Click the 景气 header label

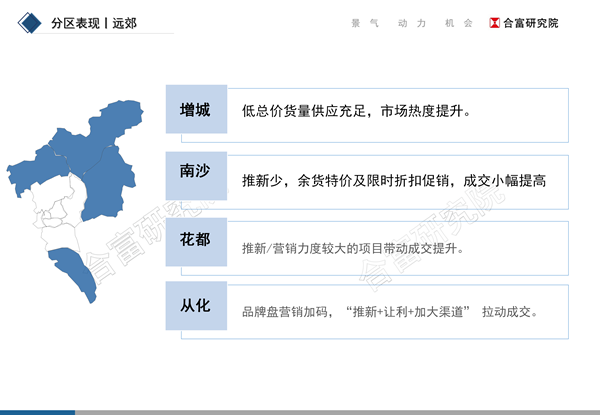(365, 23)
